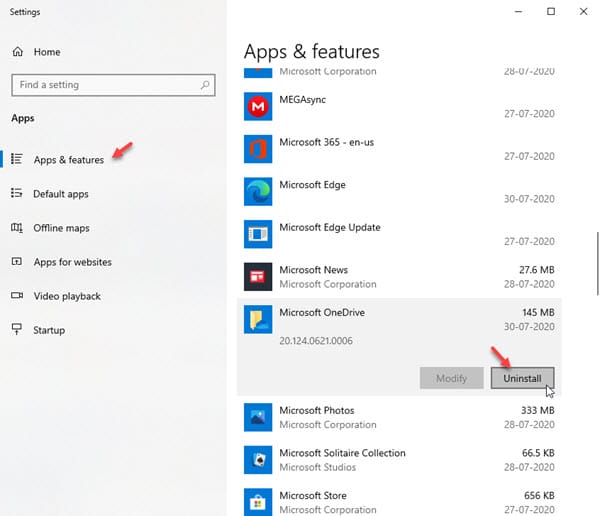Select the Microsoft Edge Update entry
The width and height of the screenshot is (600, 516).
click(x=399, y=234)
